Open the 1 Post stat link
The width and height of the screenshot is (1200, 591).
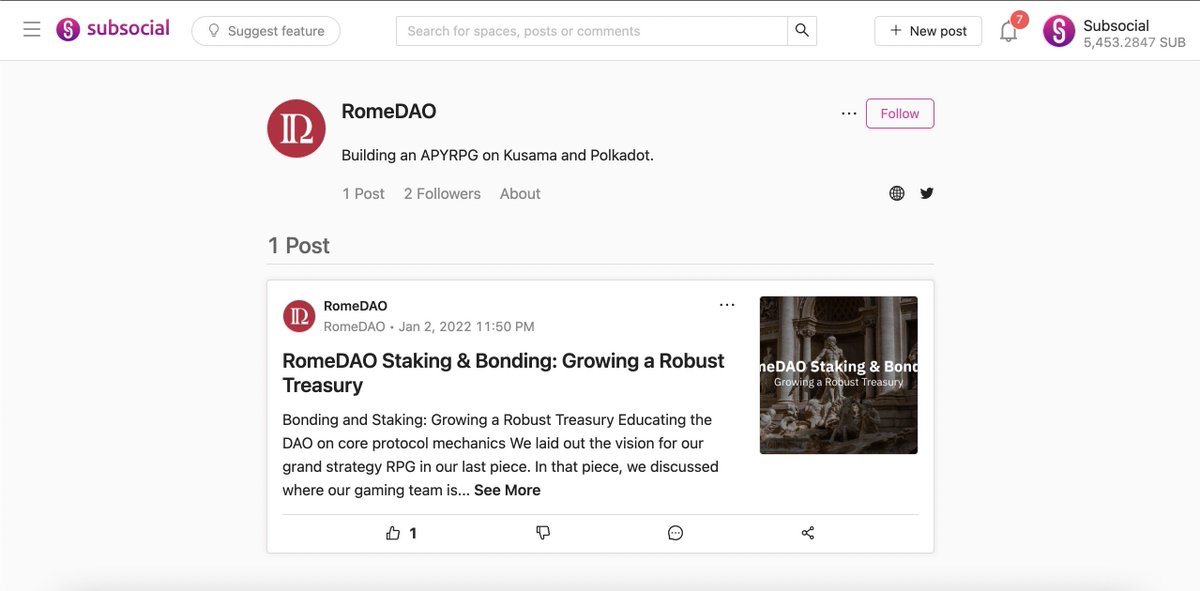(x=363, y=194)
